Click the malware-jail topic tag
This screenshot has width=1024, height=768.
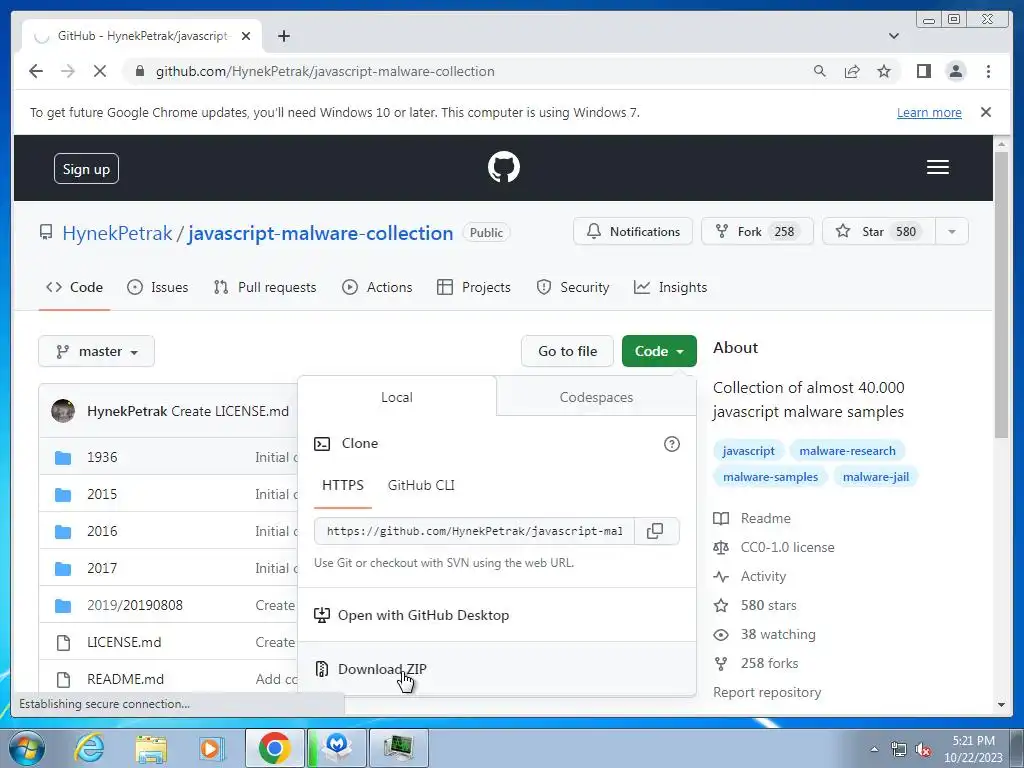(x=875, y=477)
